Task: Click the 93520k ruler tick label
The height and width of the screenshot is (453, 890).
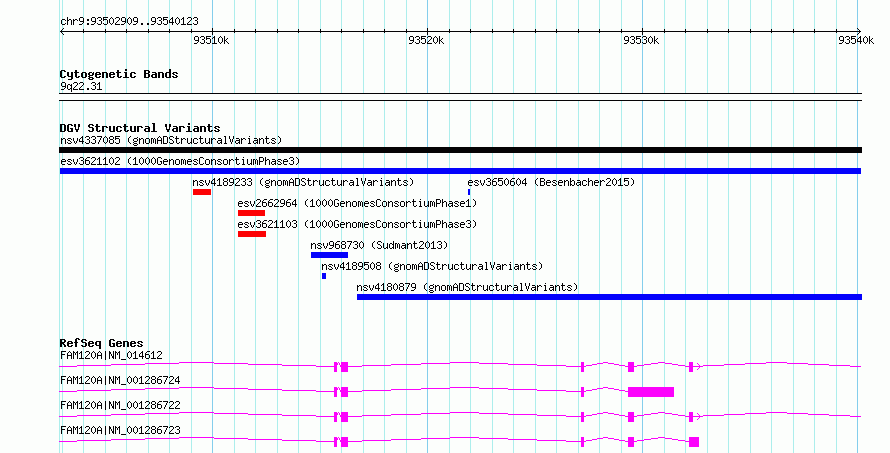Action: [x=426, y=40]
